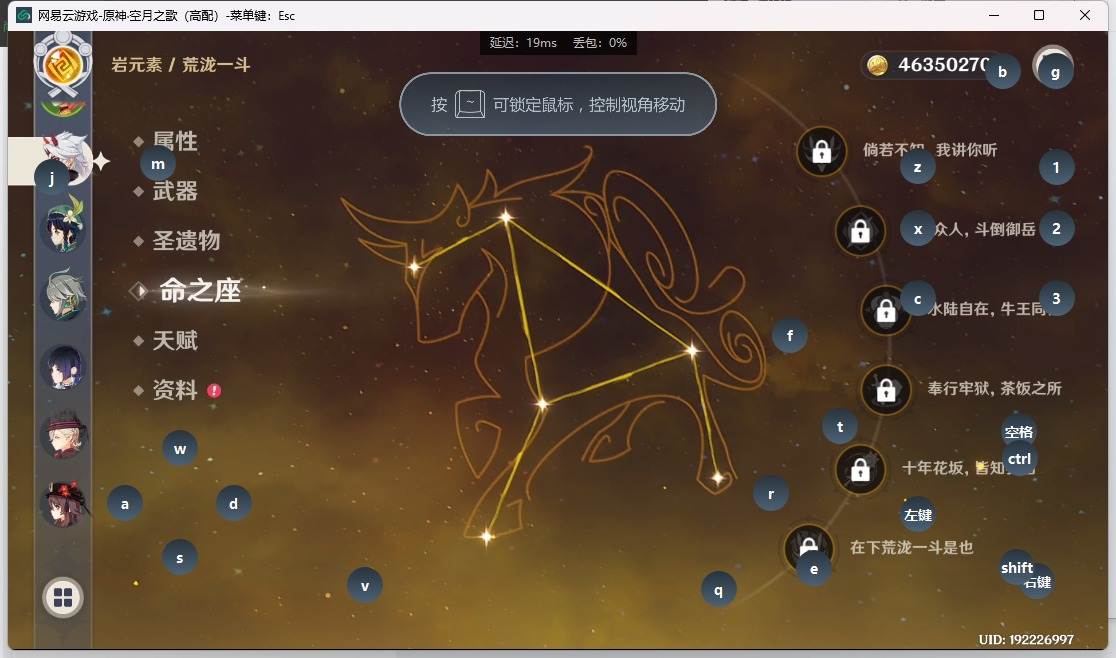This screenshot has height=658, width=1116.
Task: Click the 奉行牢狱，茶饭之所 constellation label
Action: tap(994, 388)
